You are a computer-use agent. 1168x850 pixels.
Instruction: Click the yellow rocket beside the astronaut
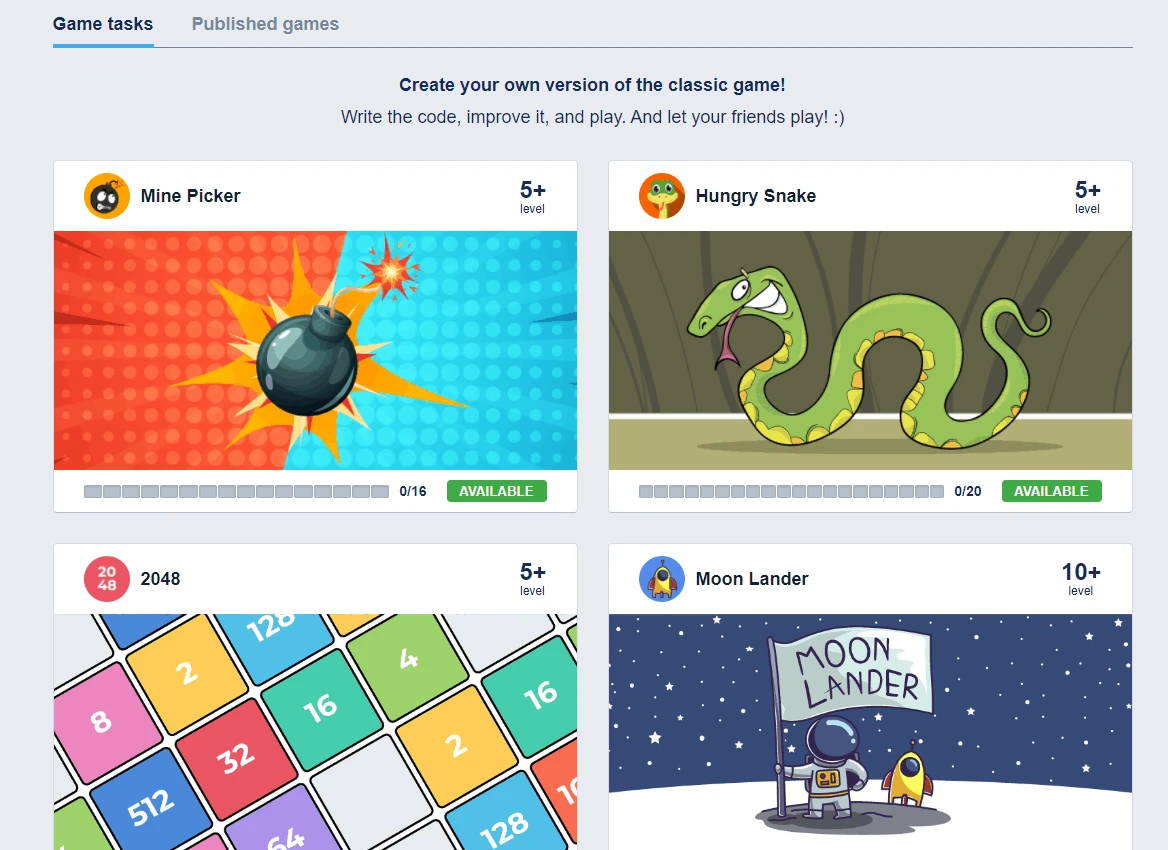click(x=909, y=778)
